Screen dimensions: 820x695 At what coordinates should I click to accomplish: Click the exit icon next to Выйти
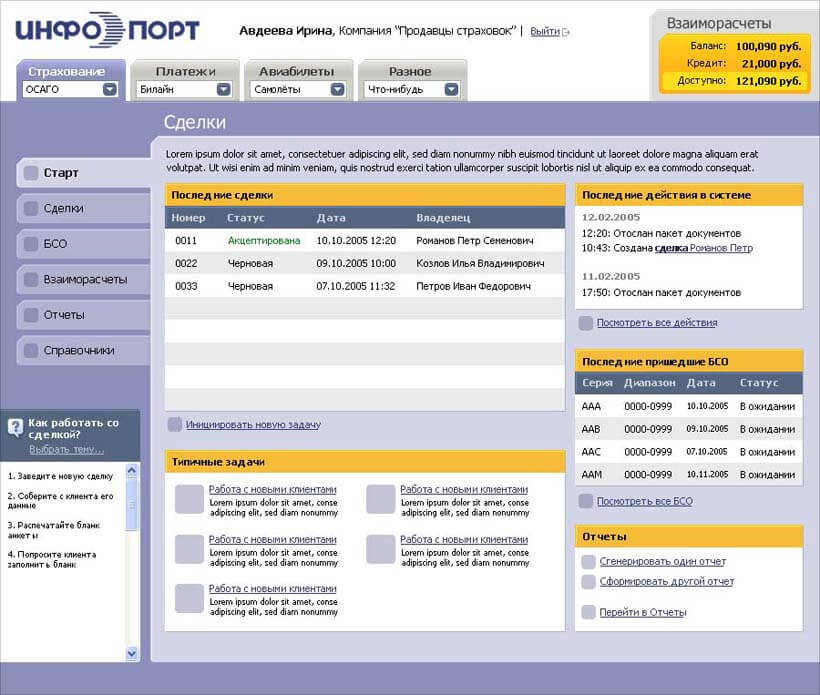(x=567, y=32)
